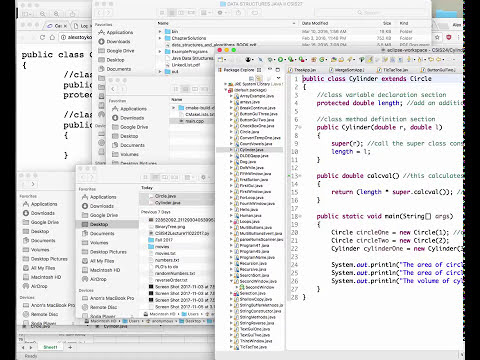Image resolution: width=480 pixels, height=360 pixels.
Task: Collapse the SecondWindow.java tree node
Action: [x=231, y=281]
